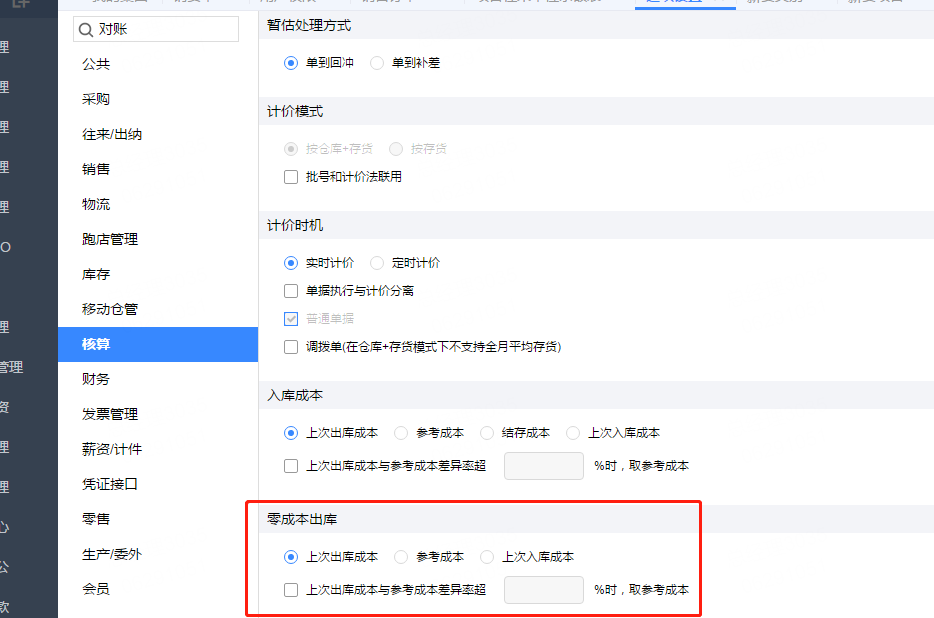
Task: Open 会员 settings
Action: (x=158, y=589)
